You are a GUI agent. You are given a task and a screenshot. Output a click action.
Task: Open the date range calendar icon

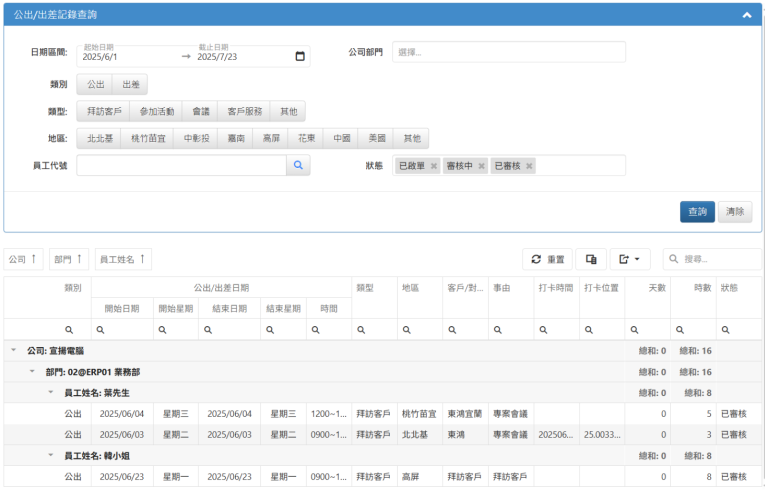coord(300,56)
